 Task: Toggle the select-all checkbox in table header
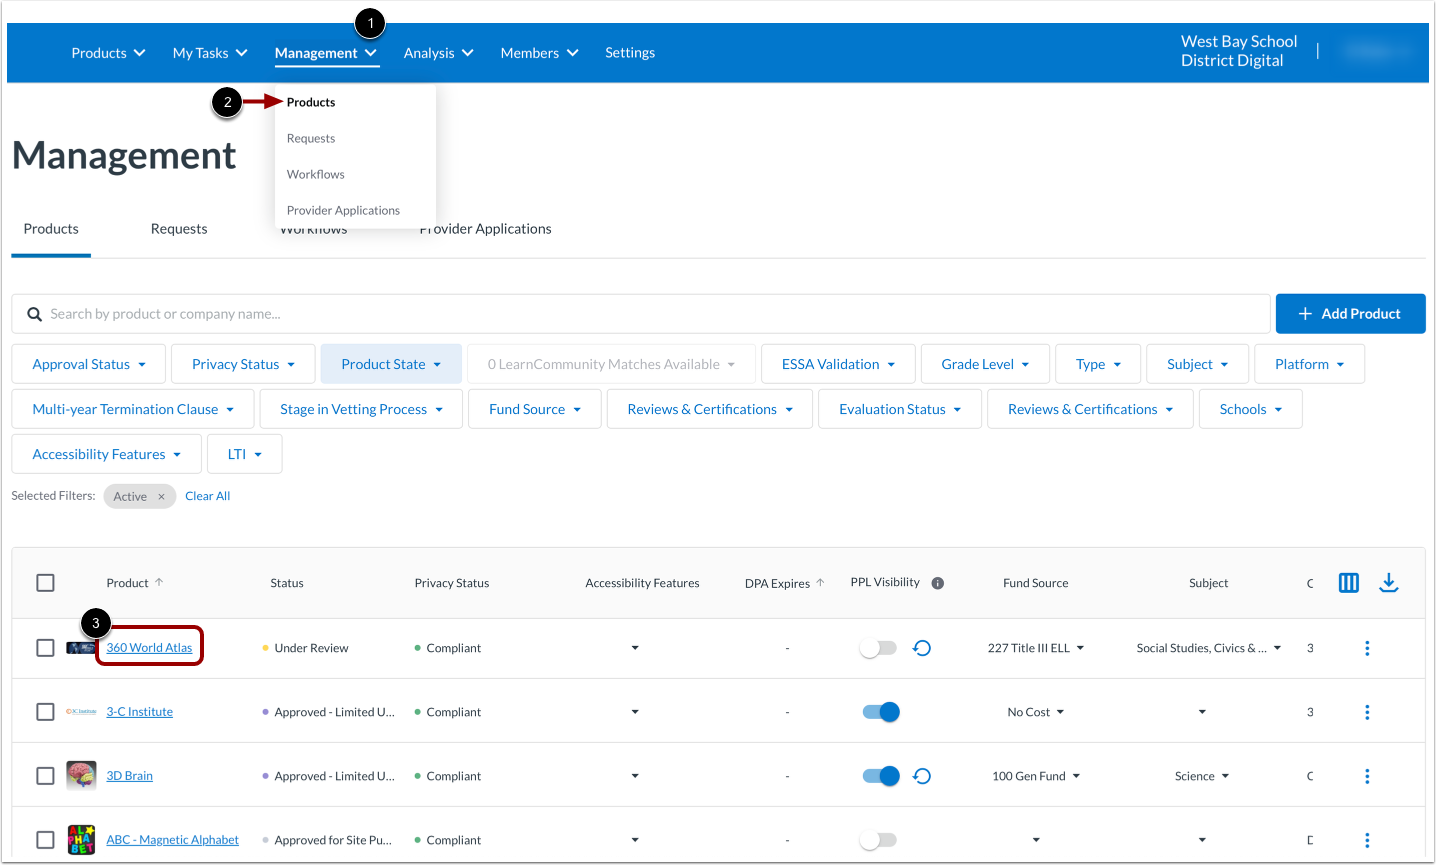point(45,583)
